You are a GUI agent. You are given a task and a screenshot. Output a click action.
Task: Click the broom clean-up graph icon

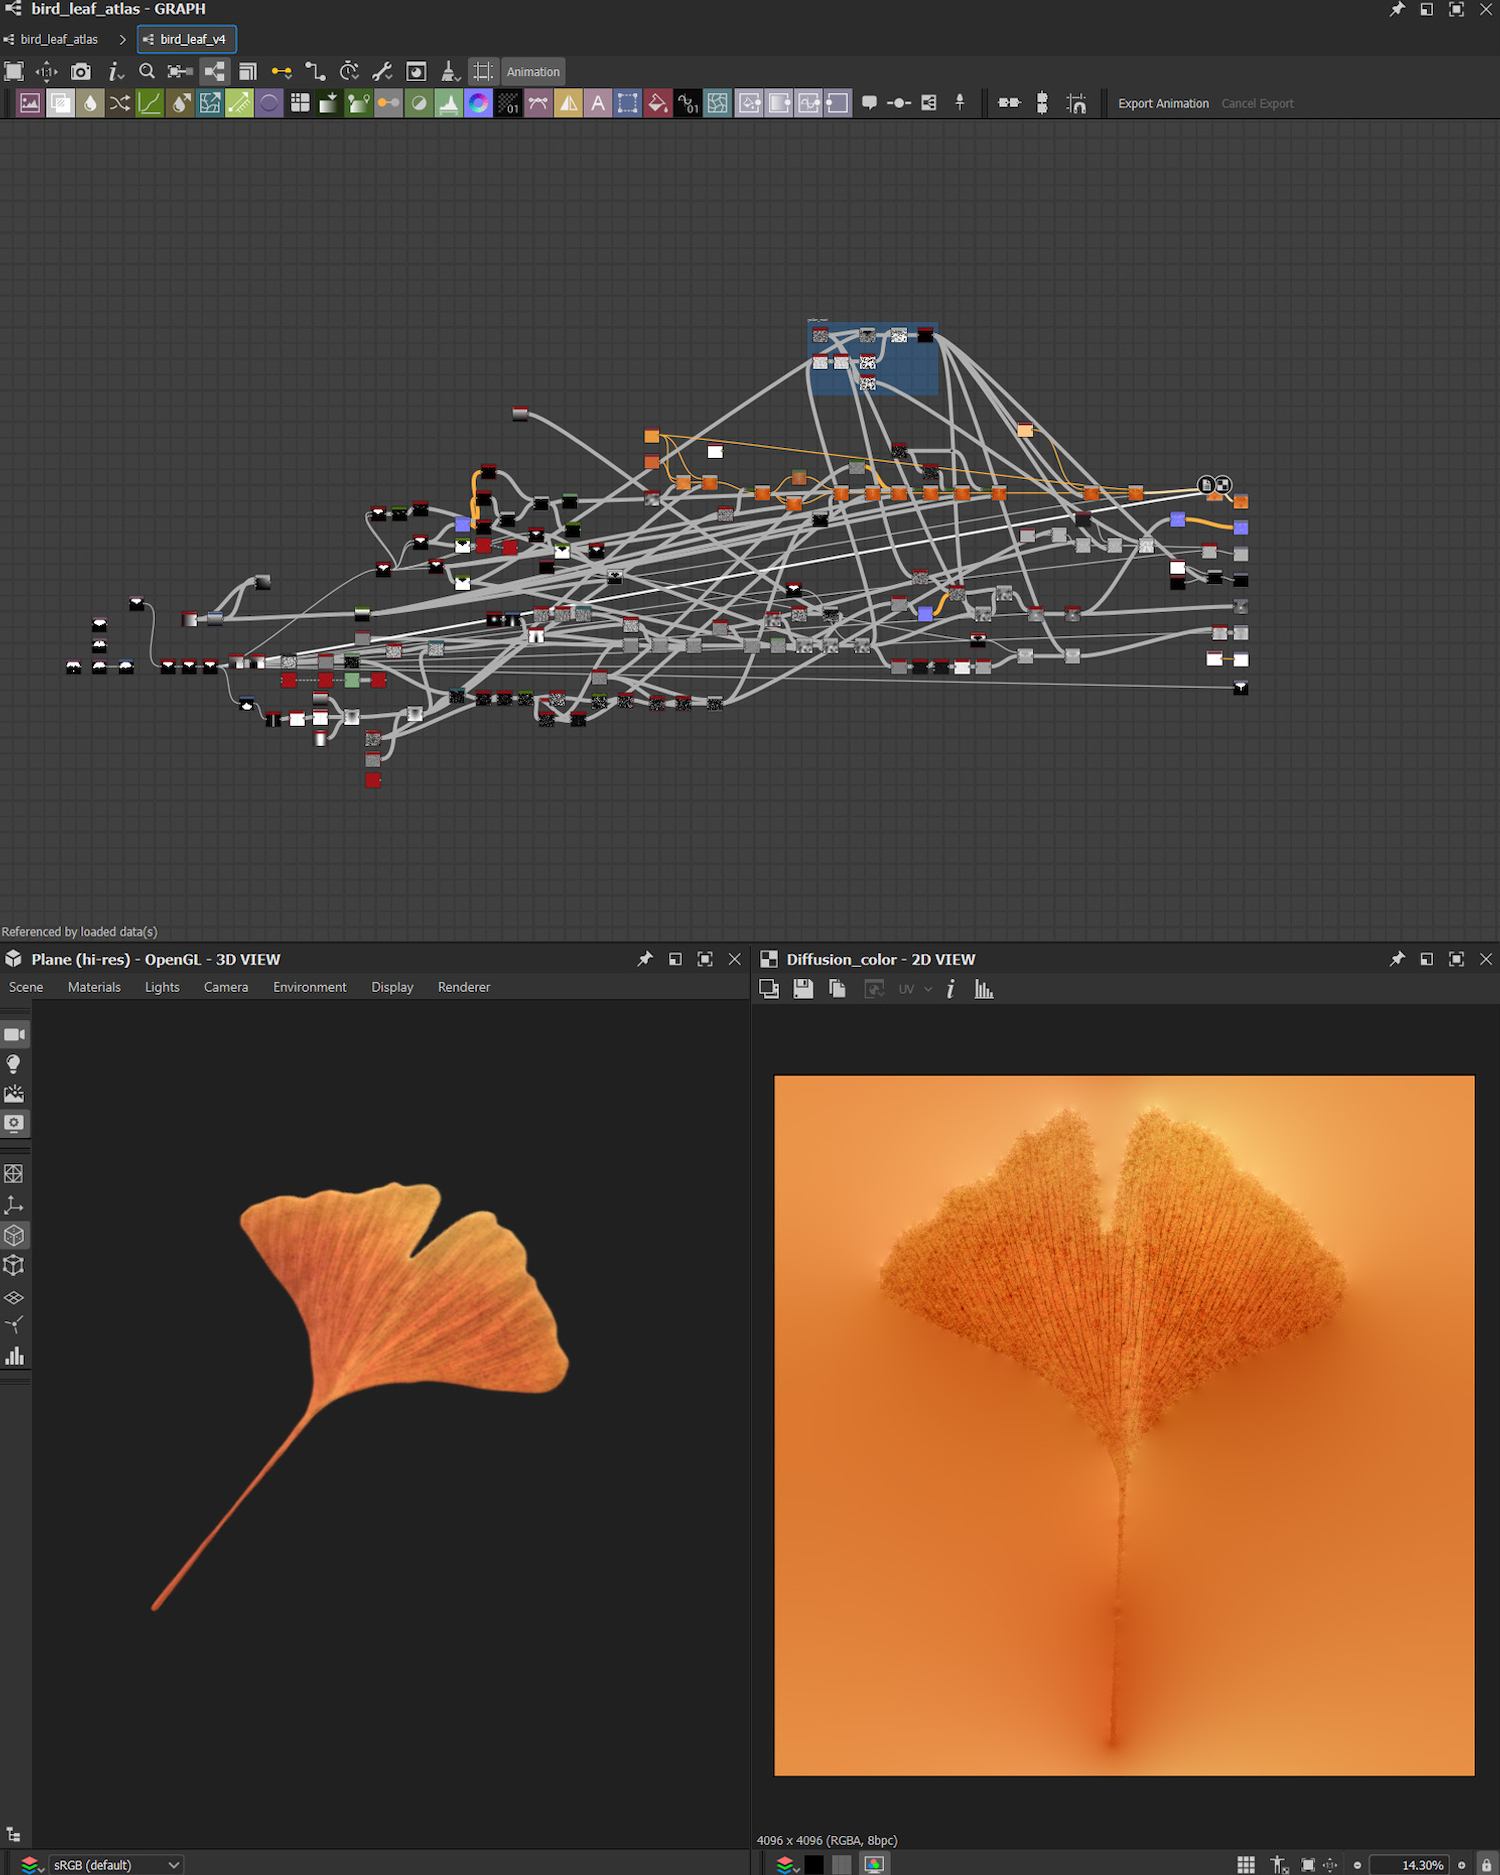click(x=450, y=72)
